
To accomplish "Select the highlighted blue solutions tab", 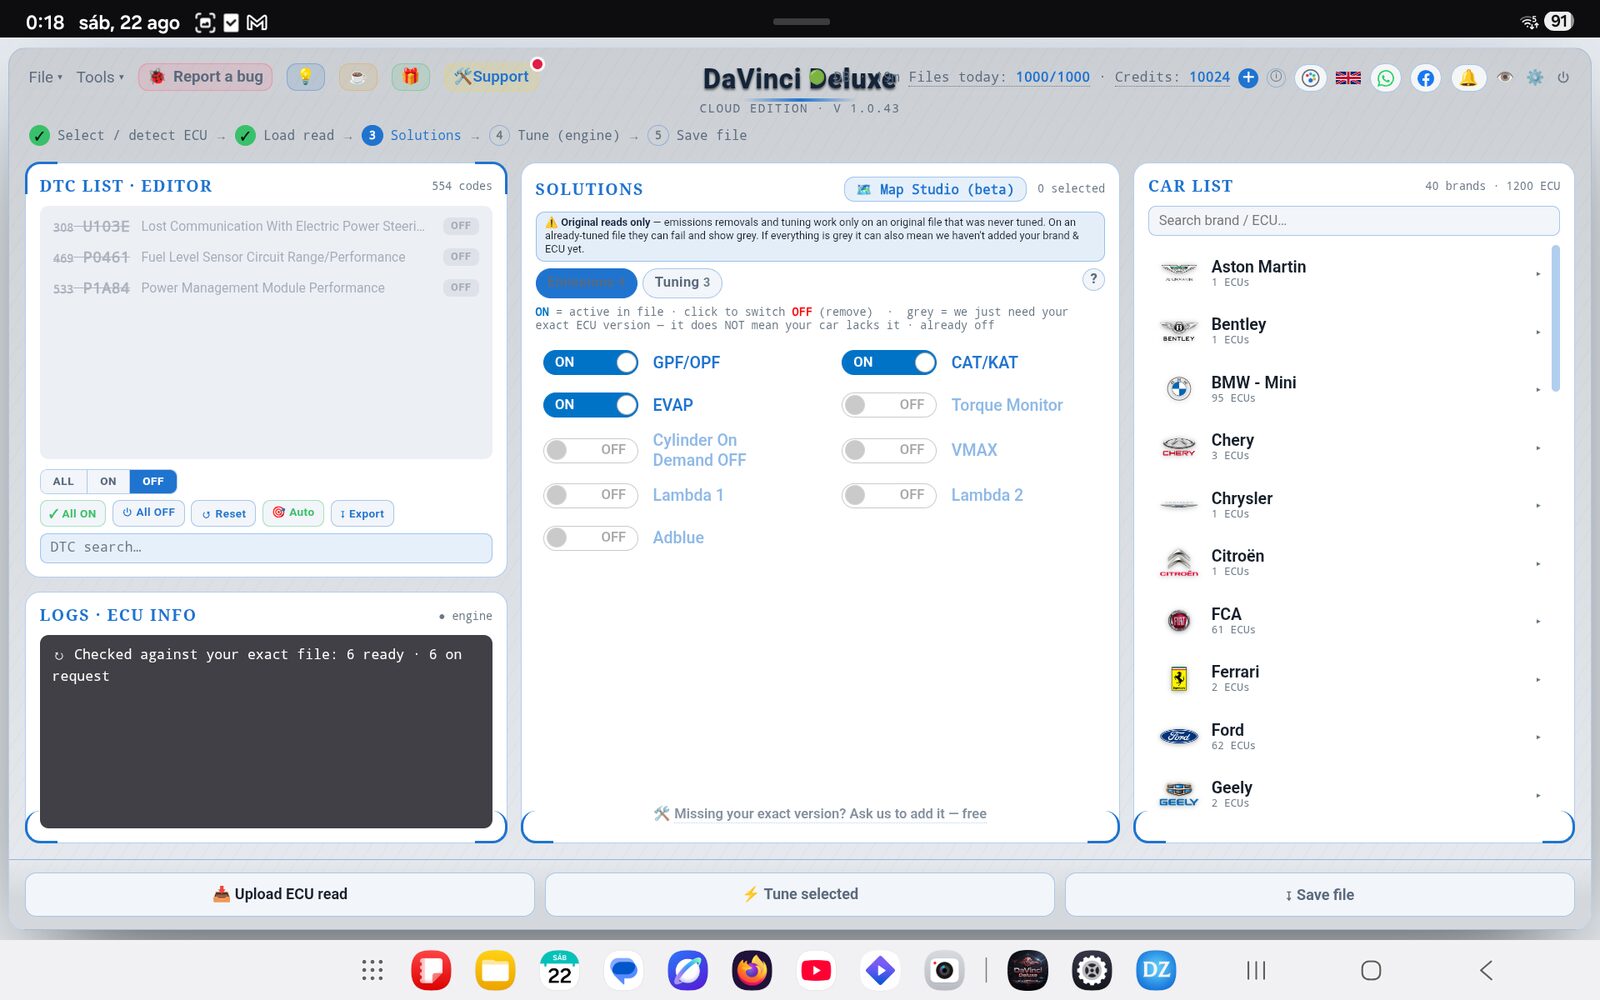I will (x=586, y=283).
